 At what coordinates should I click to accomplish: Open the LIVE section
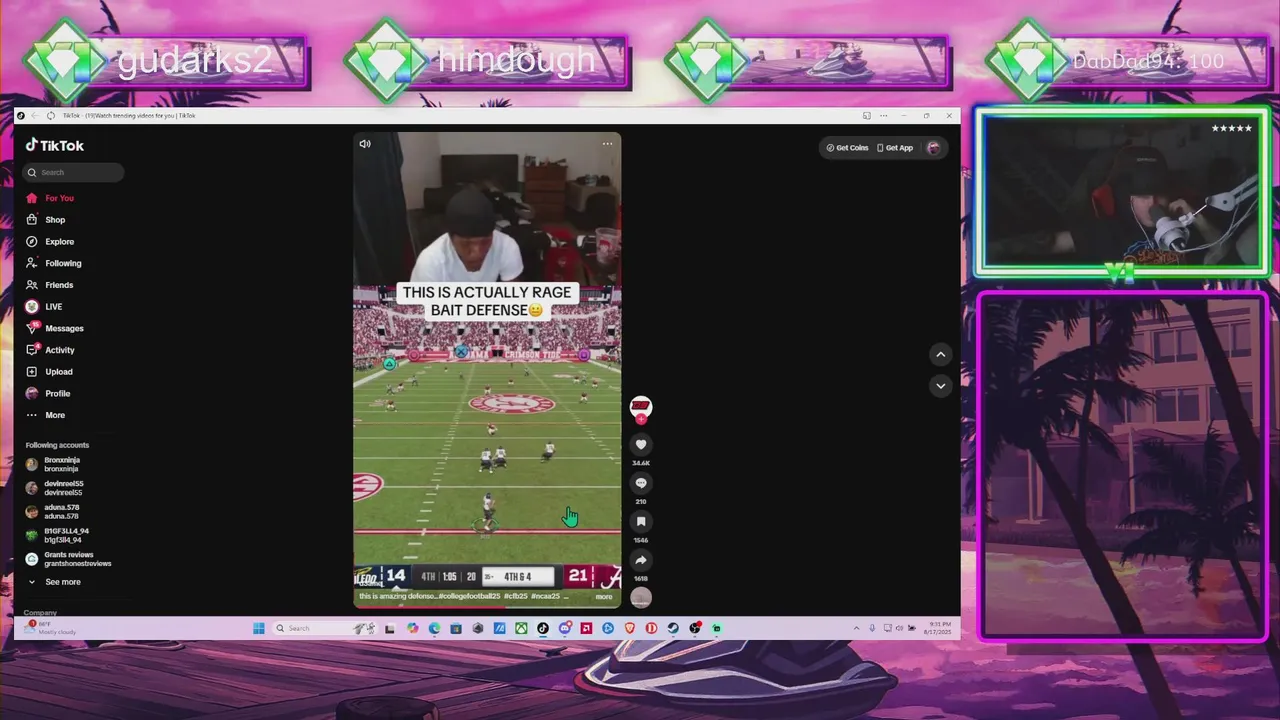pos(45,307)
